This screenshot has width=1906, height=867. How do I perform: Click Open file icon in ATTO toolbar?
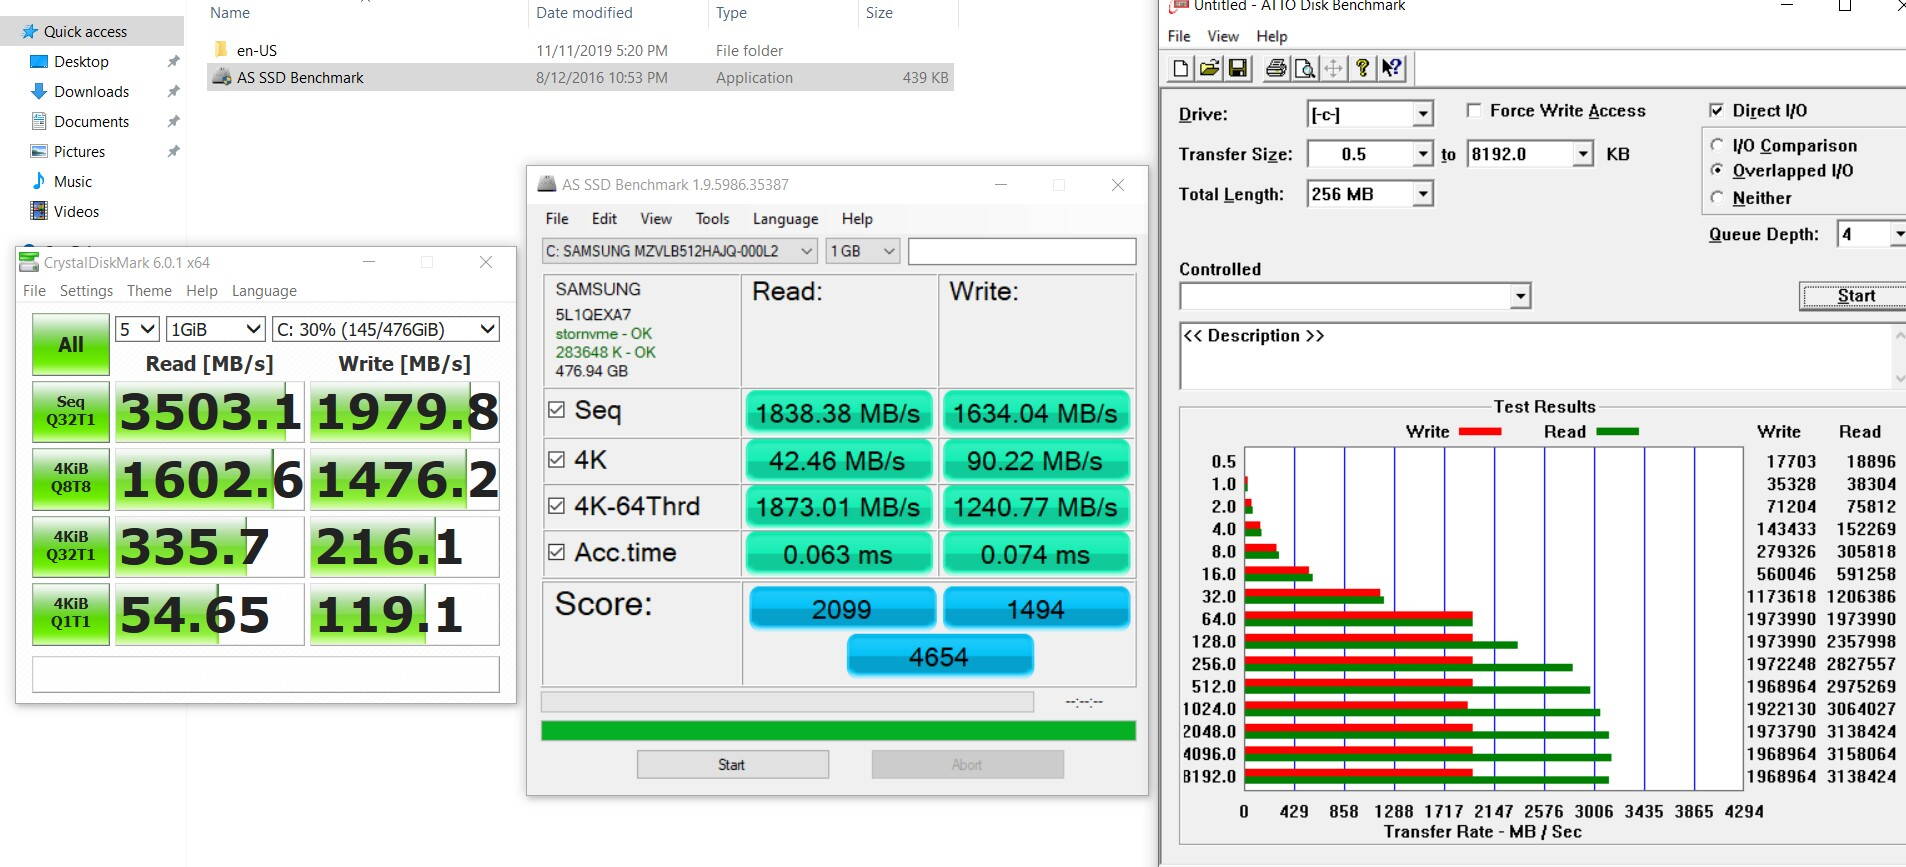1209,68
